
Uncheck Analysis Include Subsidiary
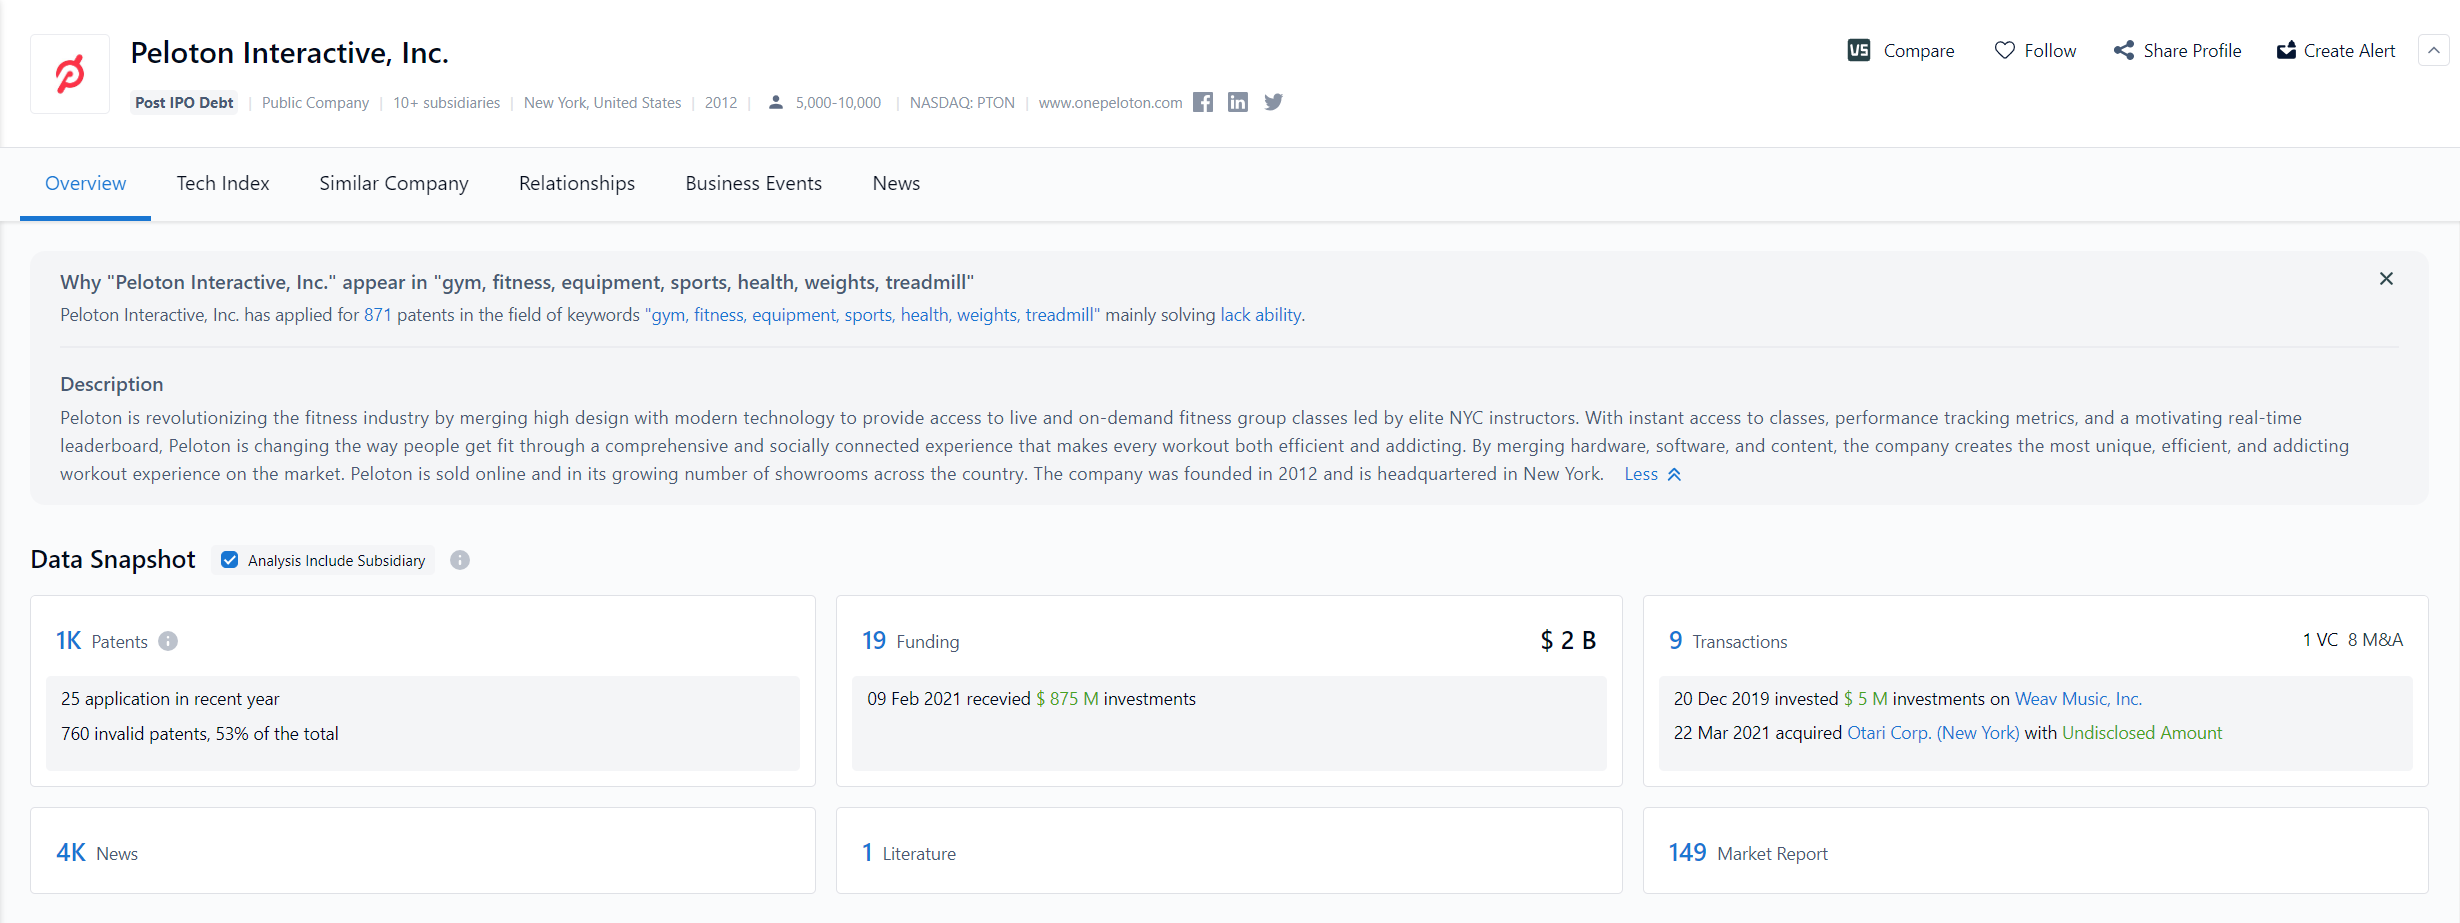click(x=230, y=560)
